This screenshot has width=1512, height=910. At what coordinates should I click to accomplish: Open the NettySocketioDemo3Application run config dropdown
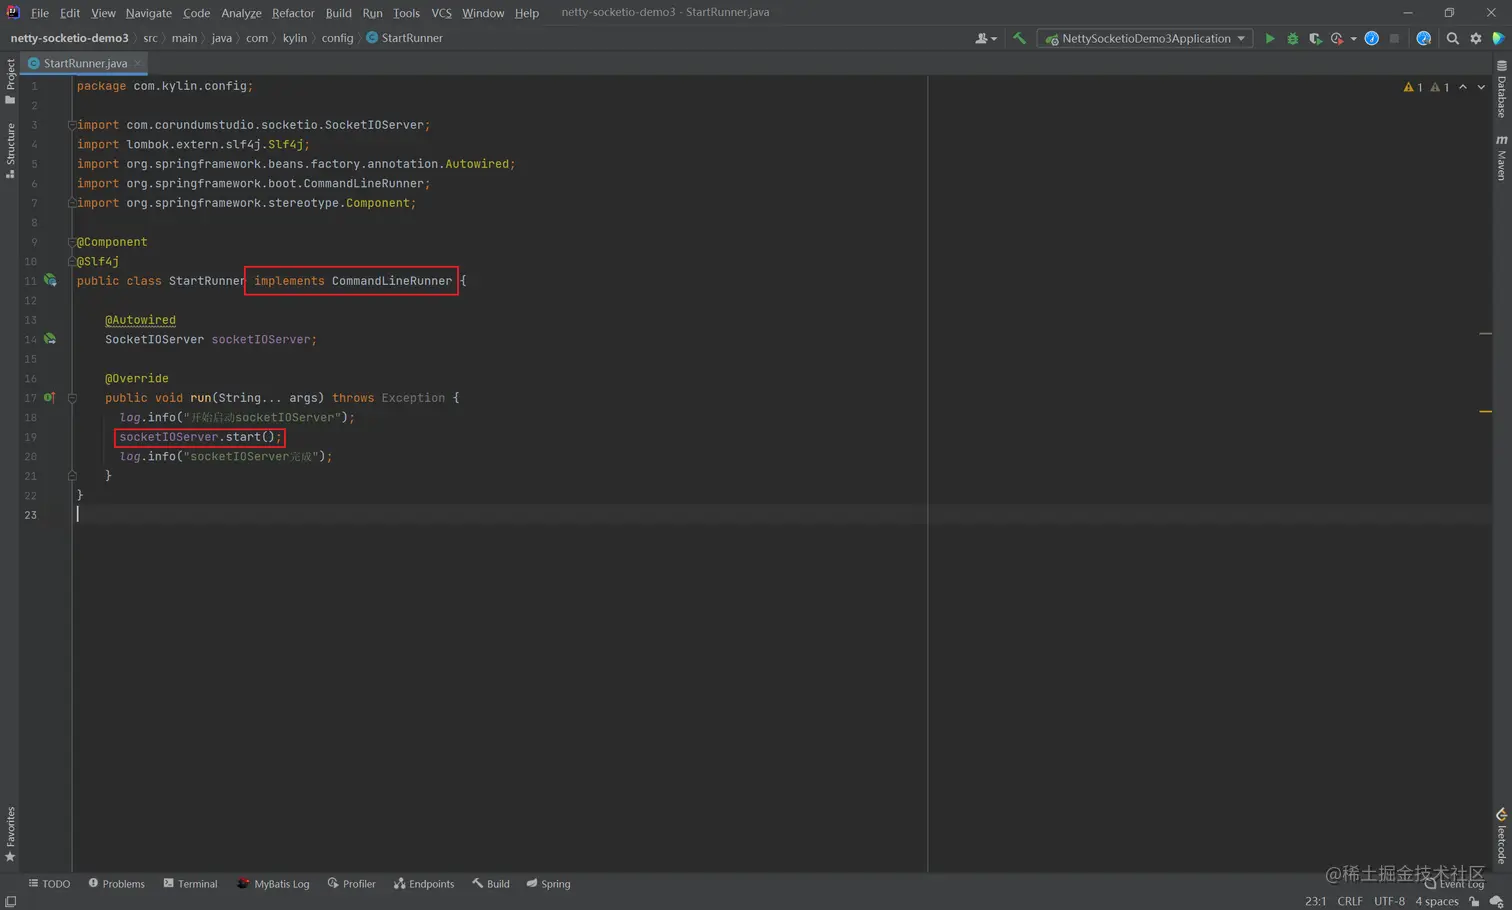pyautogui.click(x=1146, y=38)
